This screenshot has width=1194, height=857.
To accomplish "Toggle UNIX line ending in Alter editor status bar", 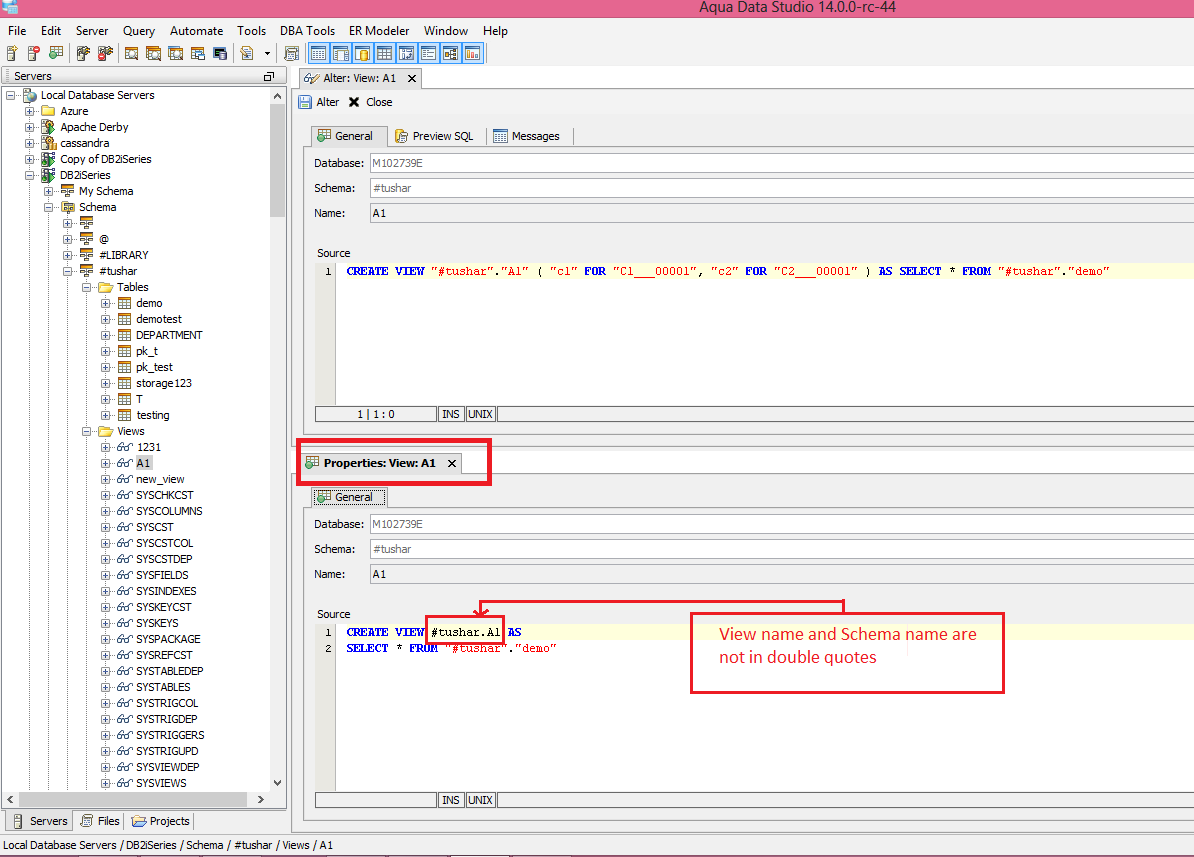I will 480,414.
